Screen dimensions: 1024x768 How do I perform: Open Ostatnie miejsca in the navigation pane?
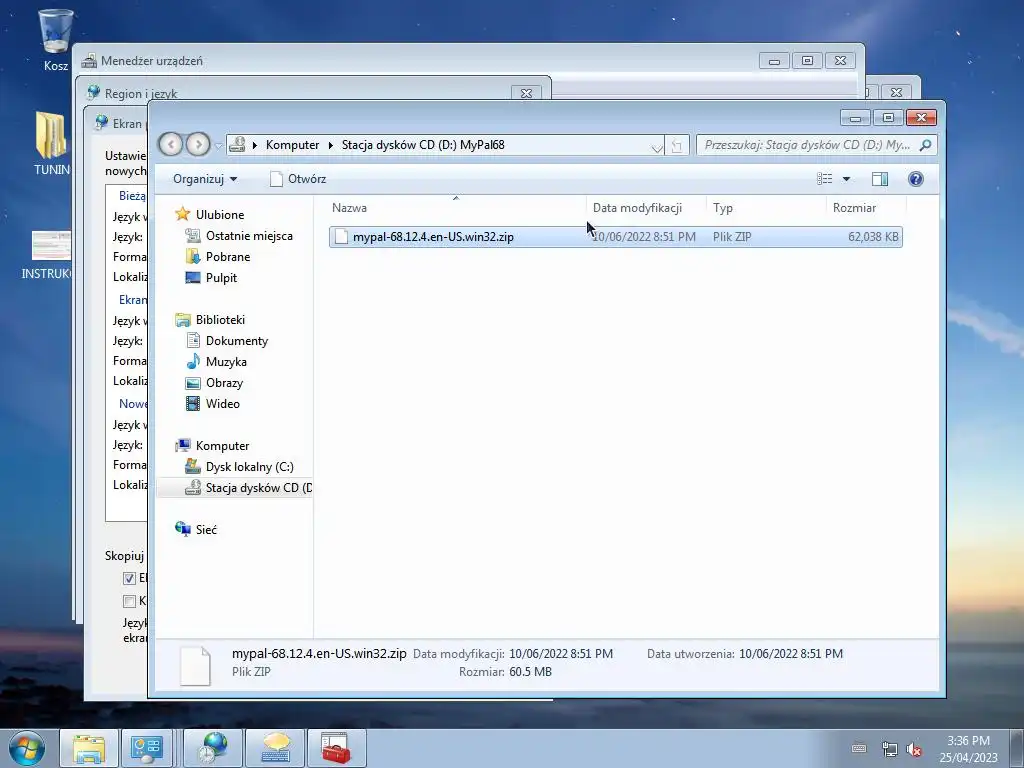coord(249,236)
